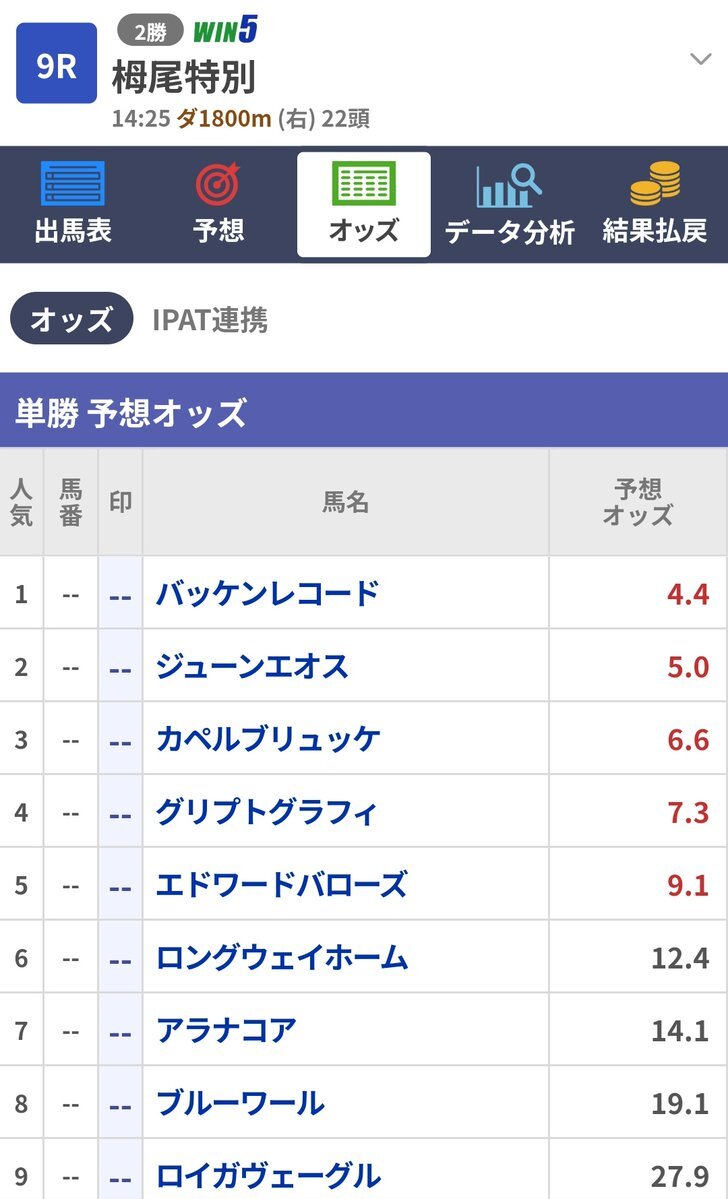Open the データ分析 chart icon
The image size is (728, 1199).
[x=509, y=184]
